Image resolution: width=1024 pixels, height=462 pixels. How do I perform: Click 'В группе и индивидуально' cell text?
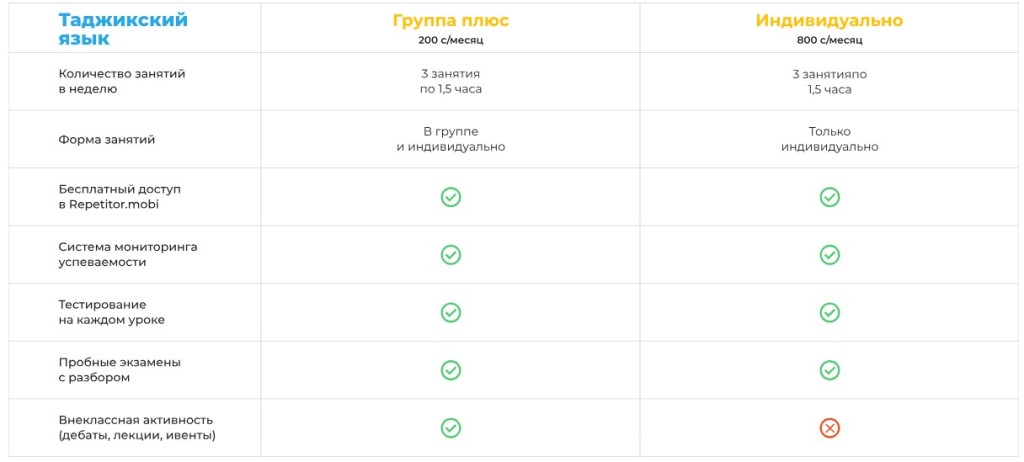coord(450,139)
